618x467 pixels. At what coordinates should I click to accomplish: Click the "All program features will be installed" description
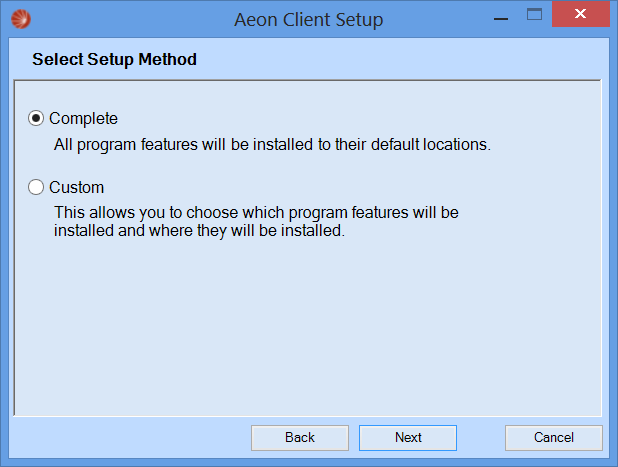click(272, 145)
